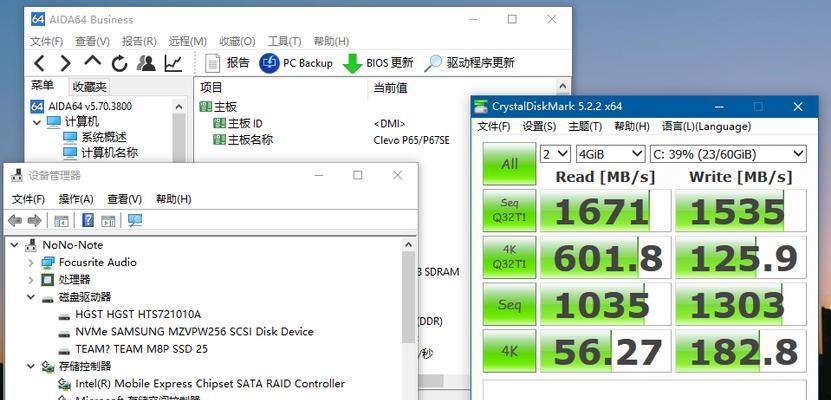This screenshot has width=831, height=400.
Task: Refresh the AIDA64 page
Action: point(119,64)
